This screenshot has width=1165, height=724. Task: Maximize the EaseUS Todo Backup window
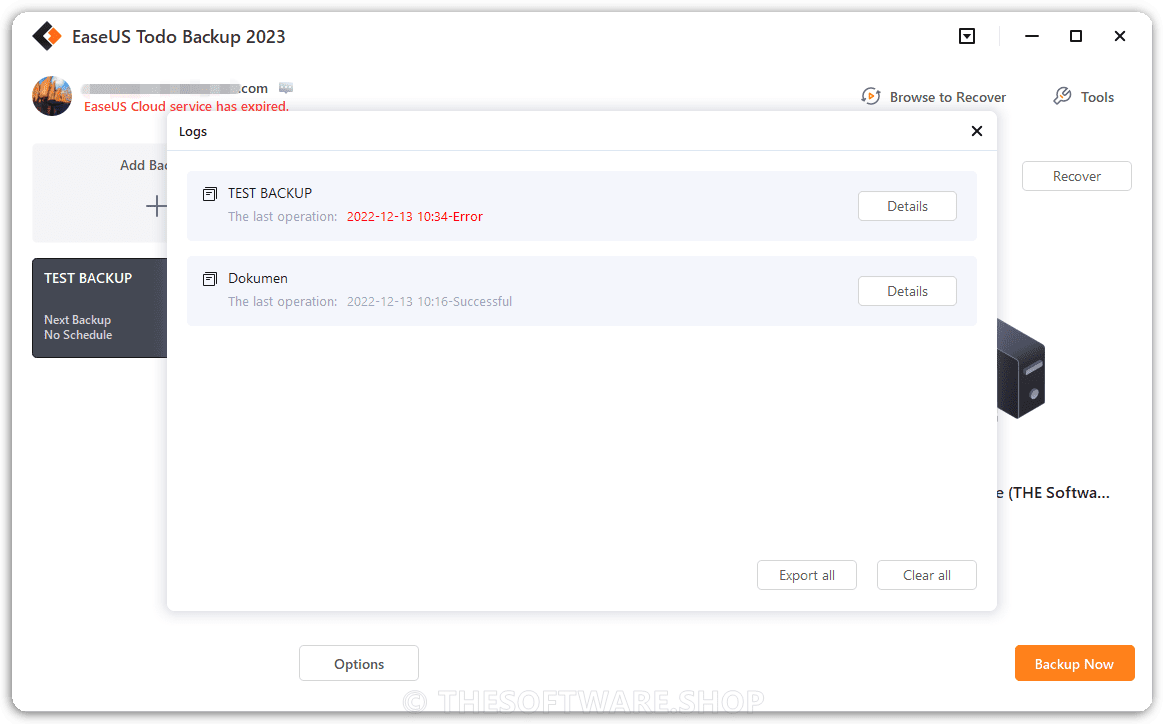1075,36
